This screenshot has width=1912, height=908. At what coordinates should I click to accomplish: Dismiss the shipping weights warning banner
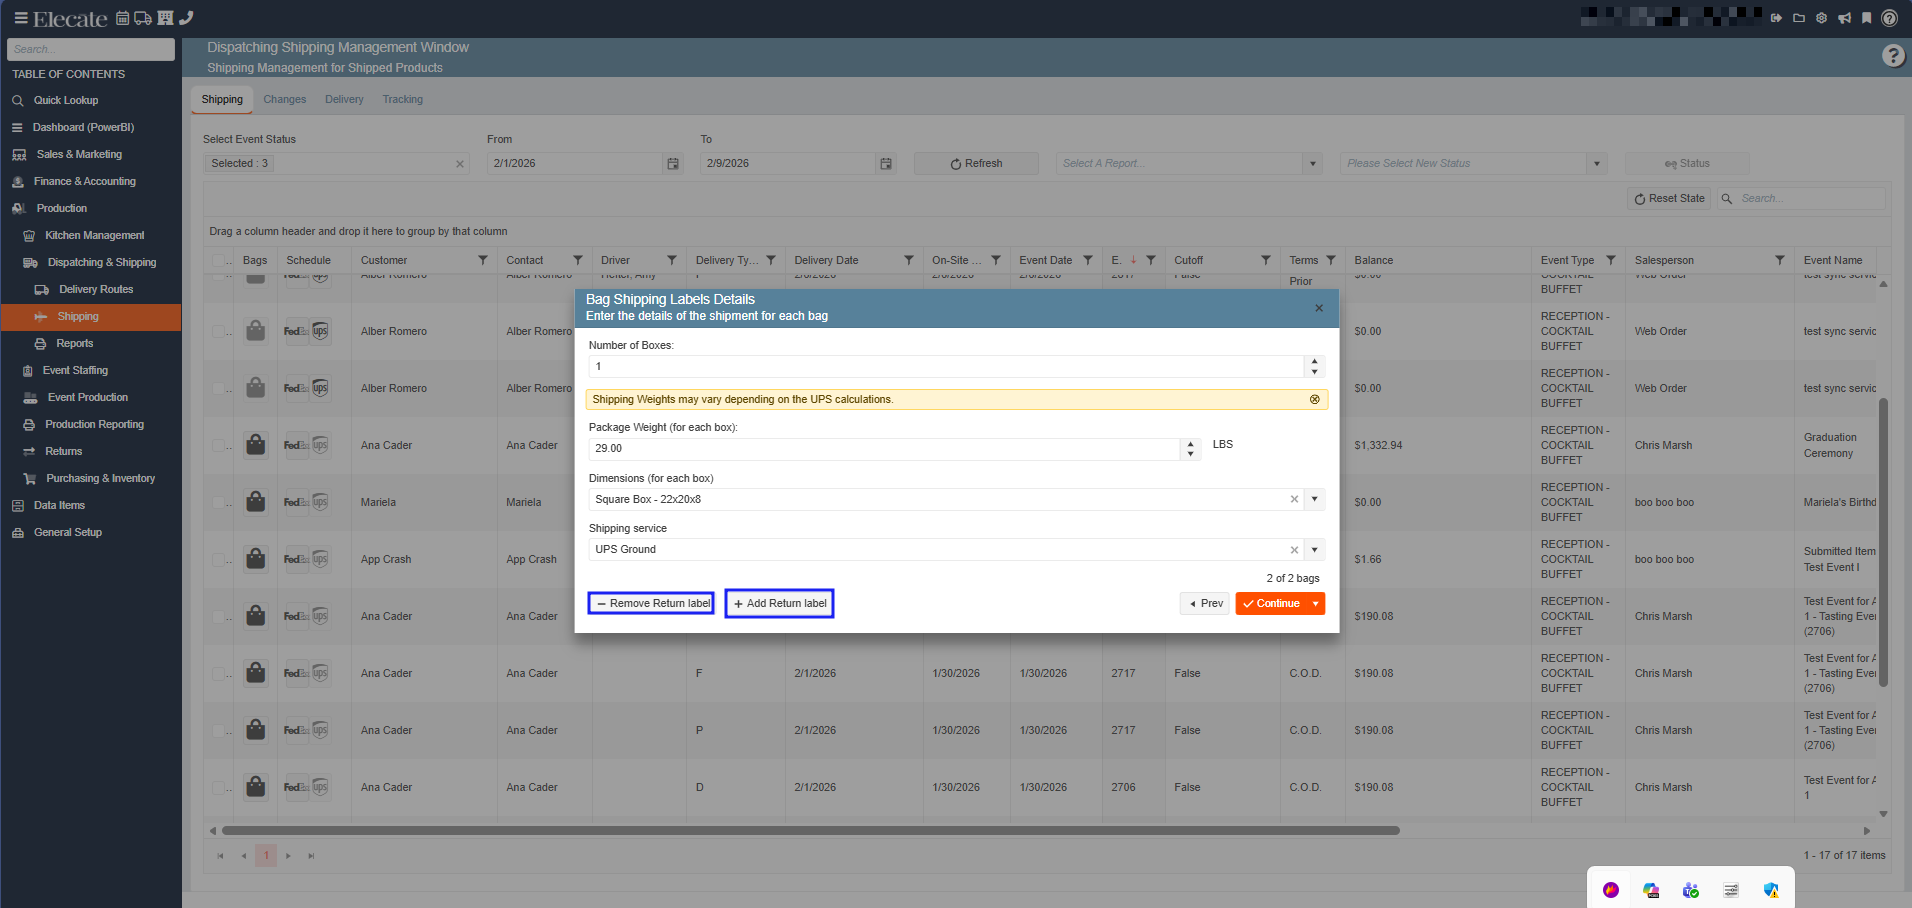click(x=1314, y=399)
